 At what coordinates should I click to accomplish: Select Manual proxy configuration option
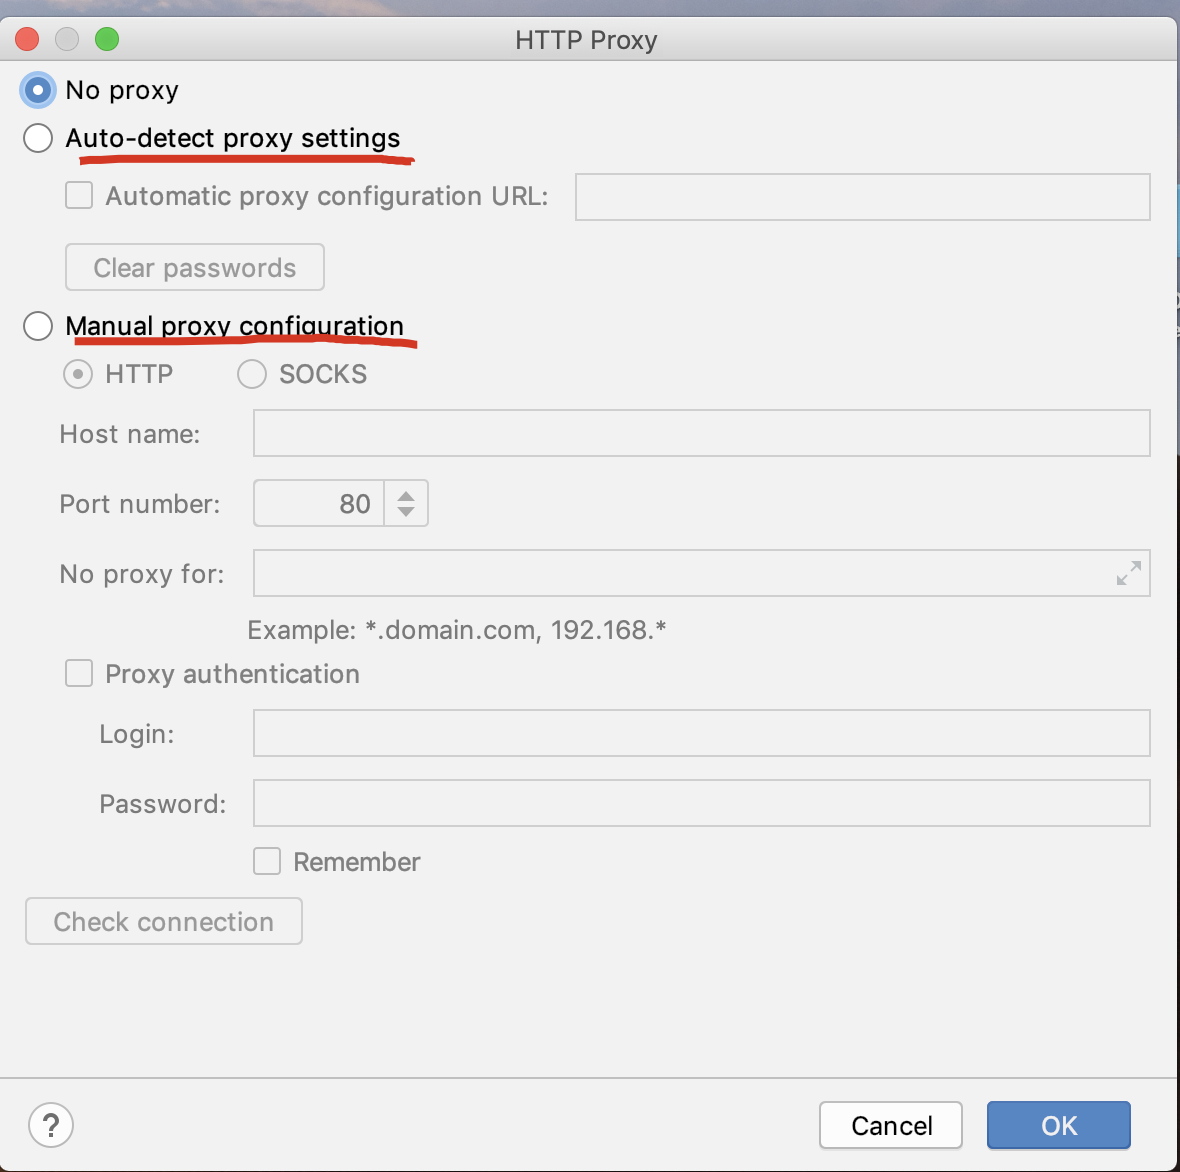point(38,327)
